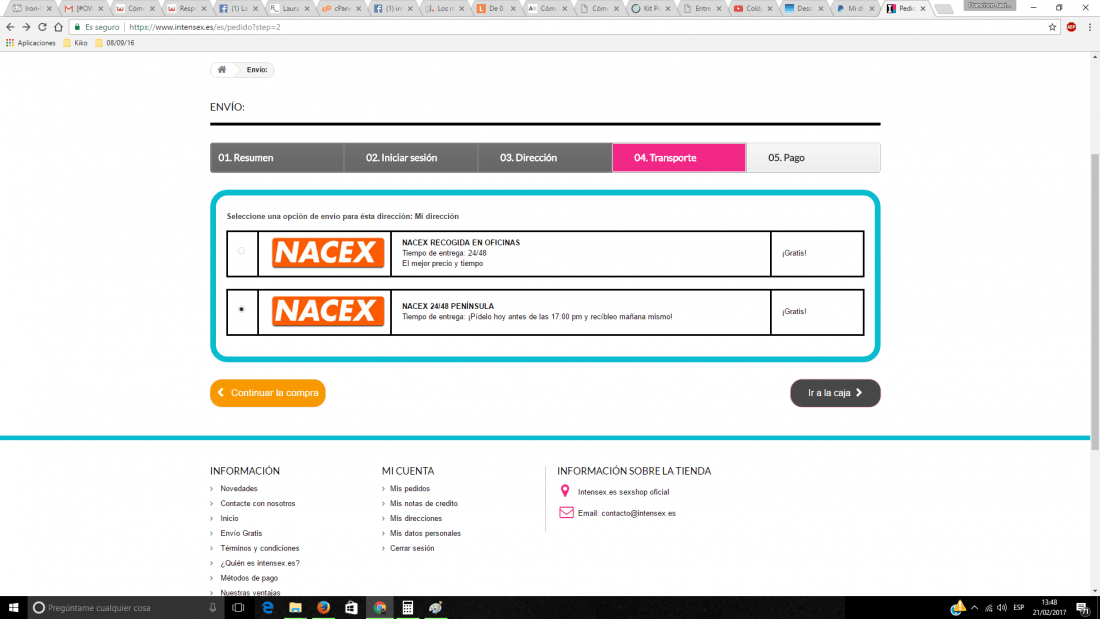
Task: Open File Explorer from the taskbar
Action: 295,608
